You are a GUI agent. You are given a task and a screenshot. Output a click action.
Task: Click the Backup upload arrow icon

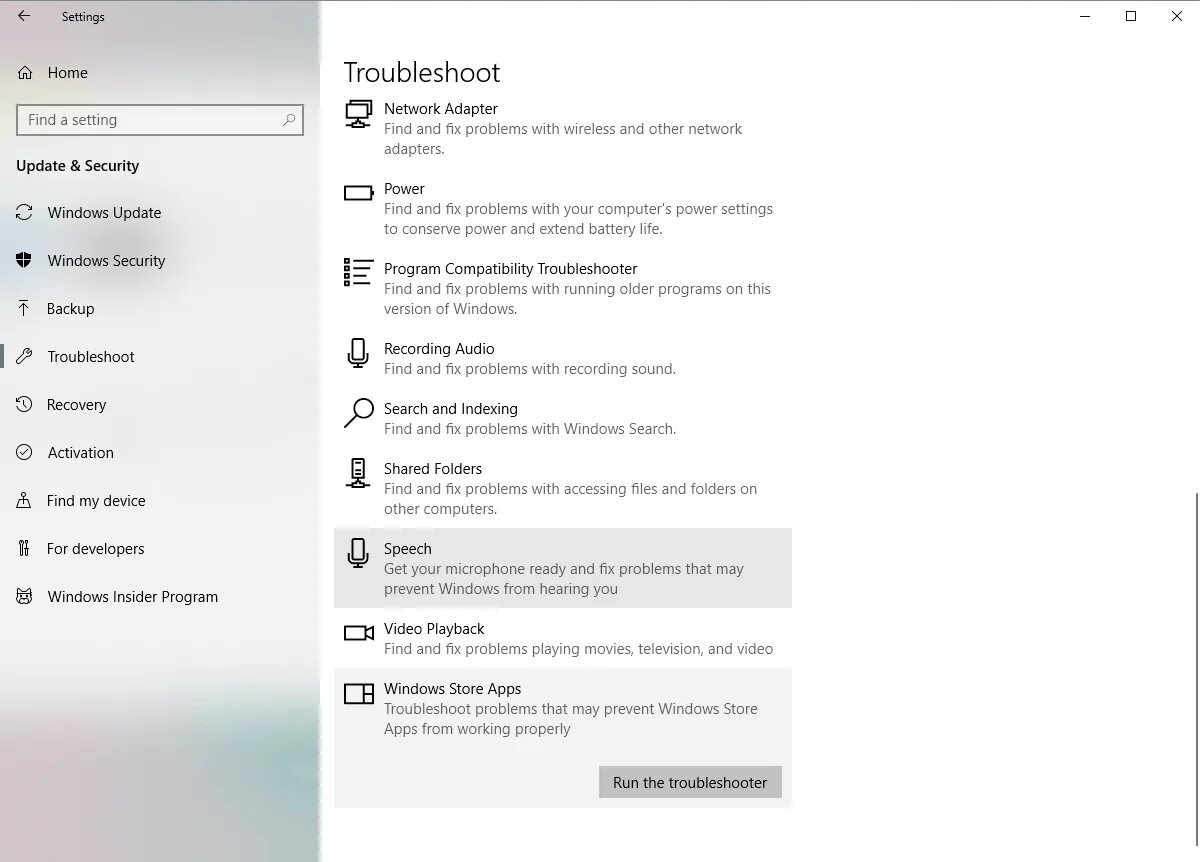(x=25, y=308)
